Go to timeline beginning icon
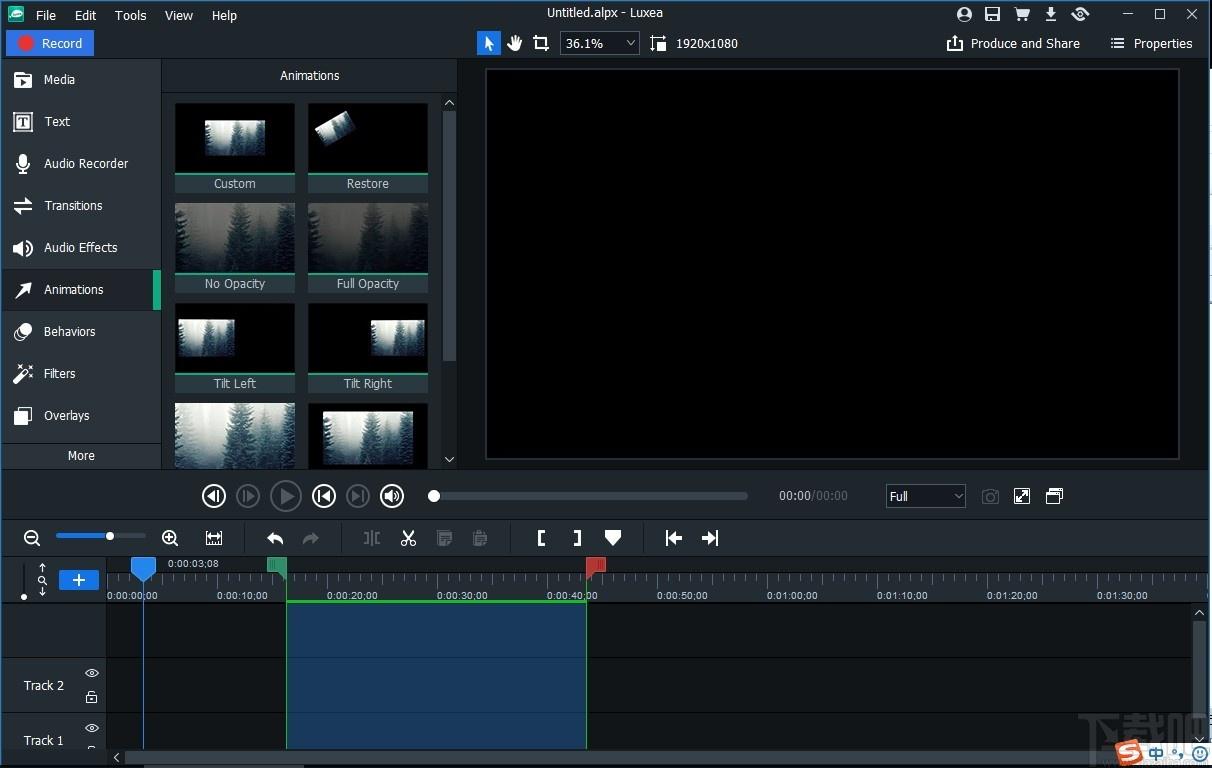The image size is (1212, 768). (x=674, y=538)
